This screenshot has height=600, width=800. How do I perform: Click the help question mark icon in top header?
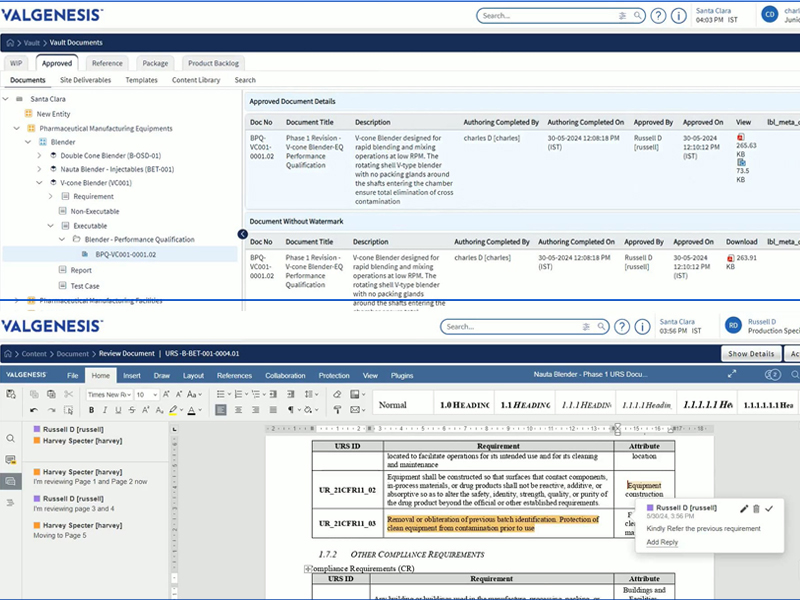[x=658, y=15]
